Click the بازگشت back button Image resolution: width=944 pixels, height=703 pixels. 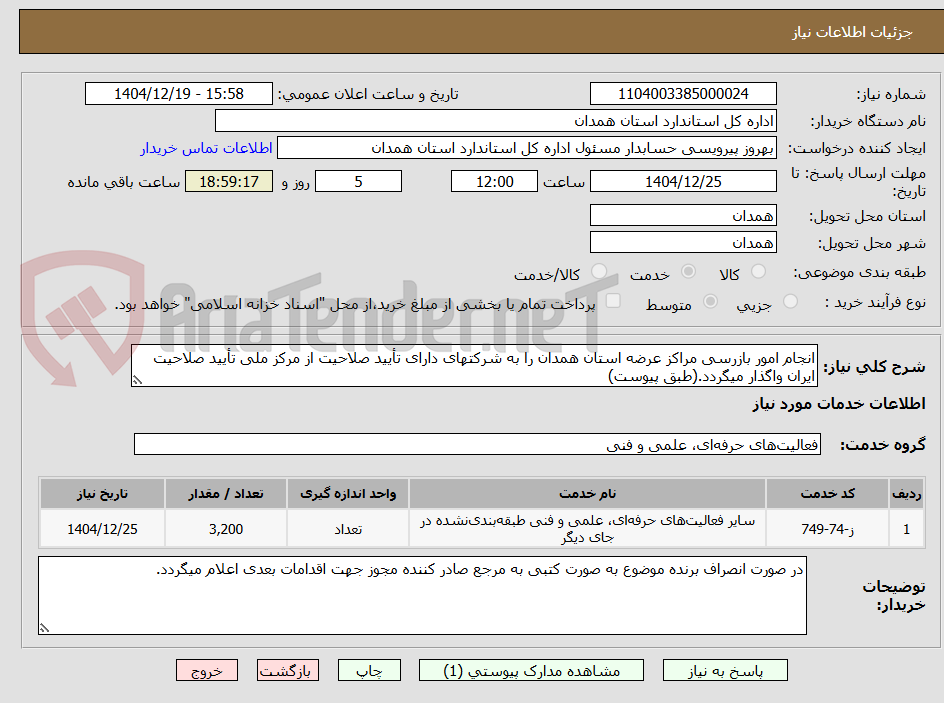point(288,670)
